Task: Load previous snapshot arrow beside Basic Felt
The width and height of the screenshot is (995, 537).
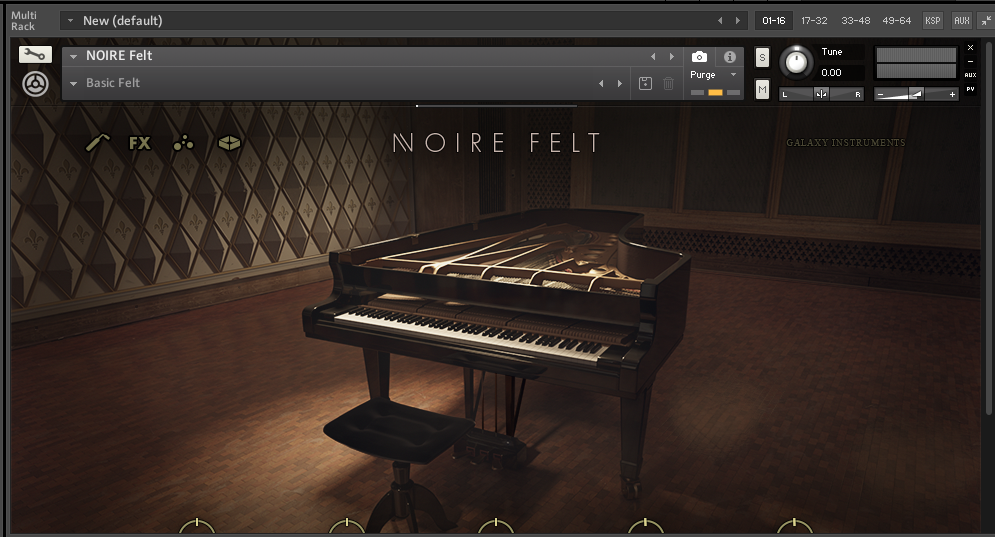Action: click(601, 83)
